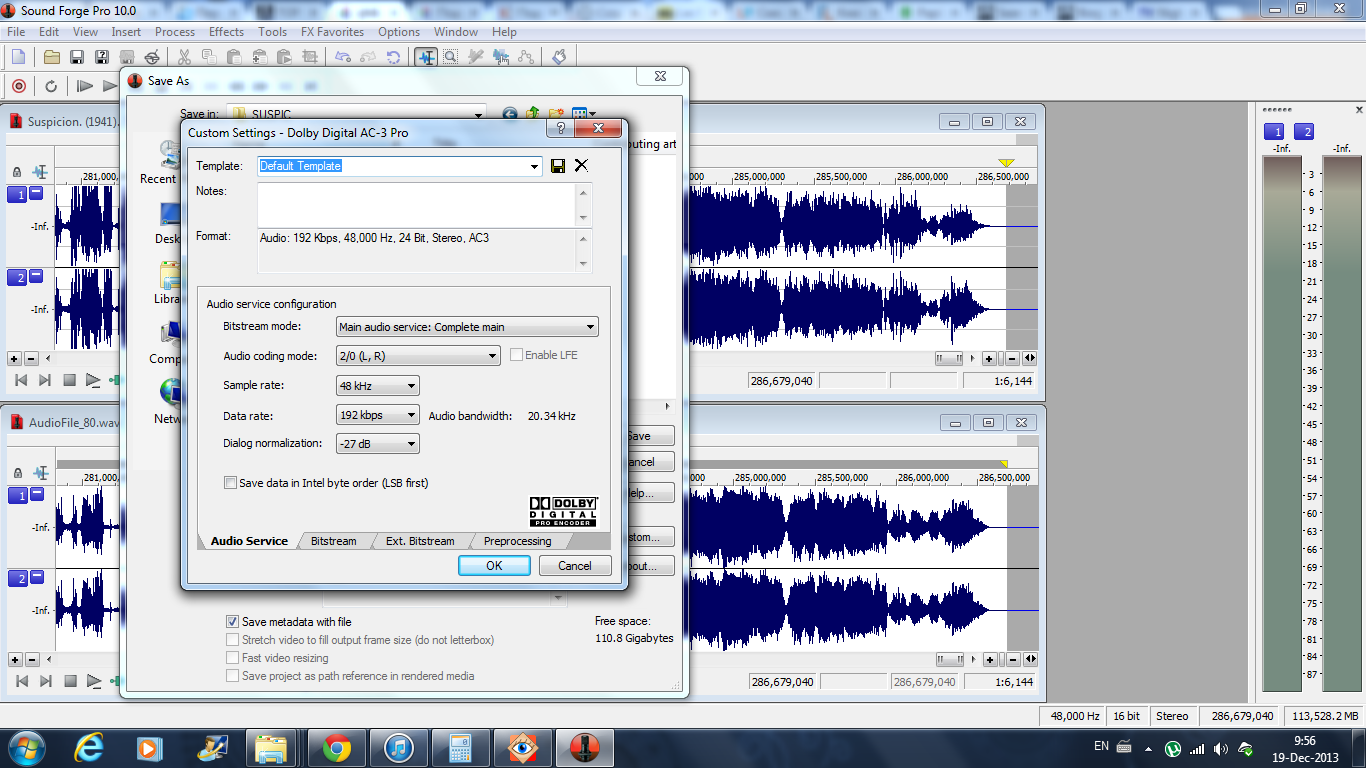Save the template with the floppy icon

pos(558,166)
